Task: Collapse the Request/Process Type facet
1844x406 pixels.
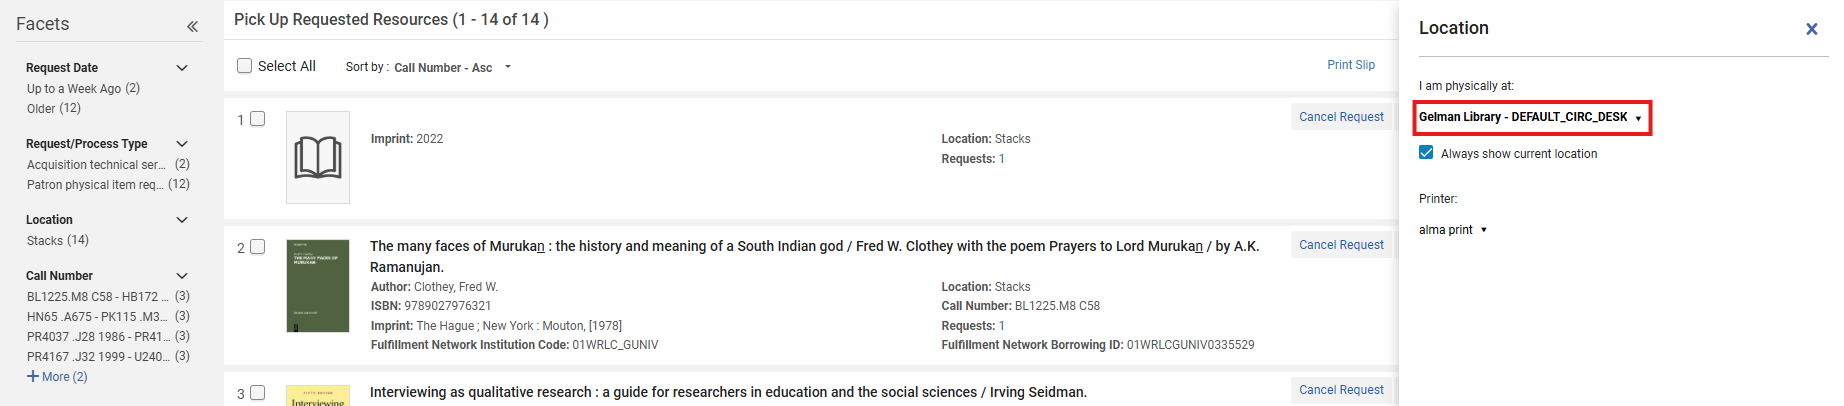Action: point(182,144)
